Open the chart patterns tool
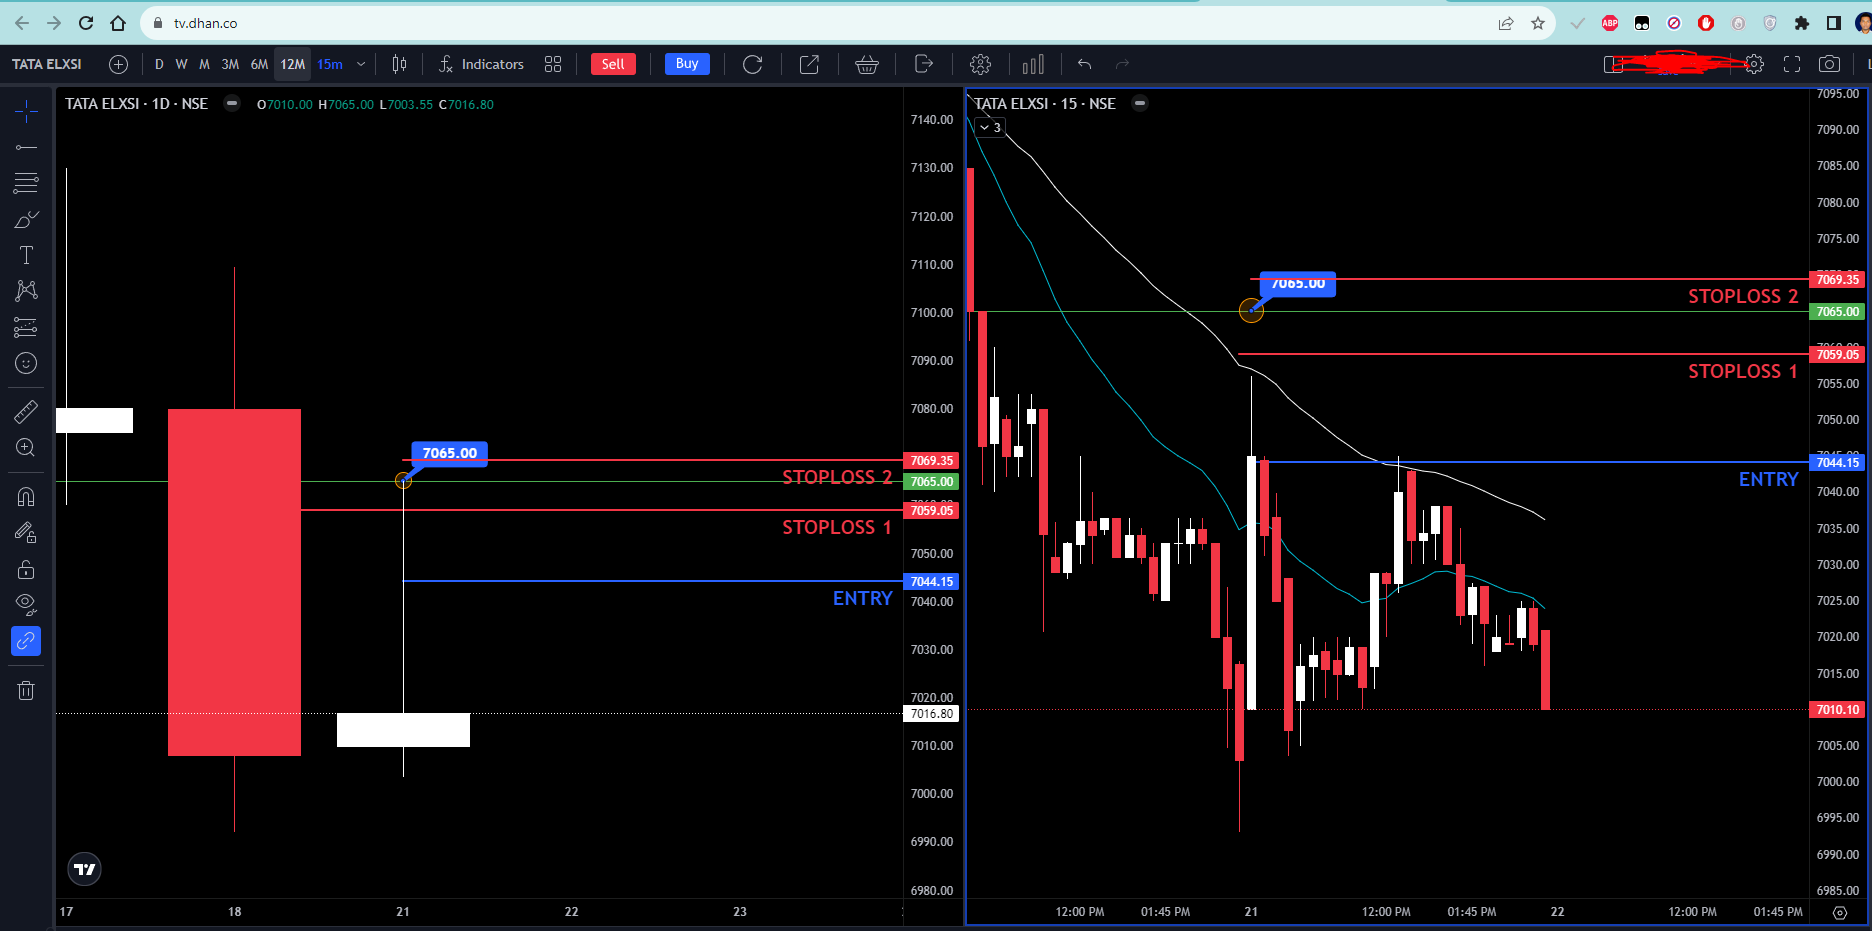Image resolution: width=1872 pixels, height=931 pixels. [26, 291]
